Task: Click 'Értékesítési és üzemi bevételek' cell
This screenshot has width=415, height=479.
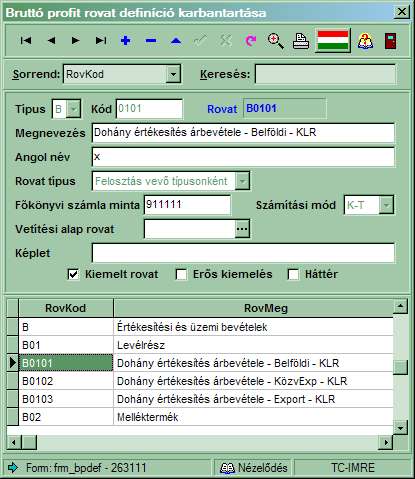Action: pyautogui.click(x=253, y=327)
